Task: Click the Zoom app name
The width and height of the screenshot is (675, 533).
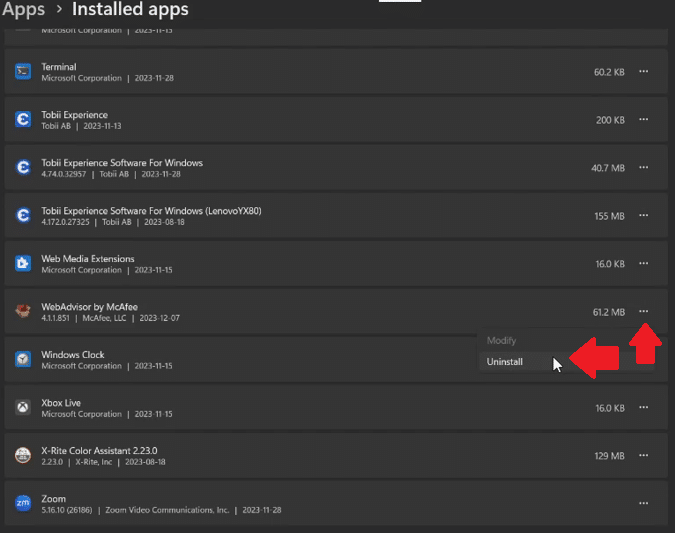Action: (53, 499)
